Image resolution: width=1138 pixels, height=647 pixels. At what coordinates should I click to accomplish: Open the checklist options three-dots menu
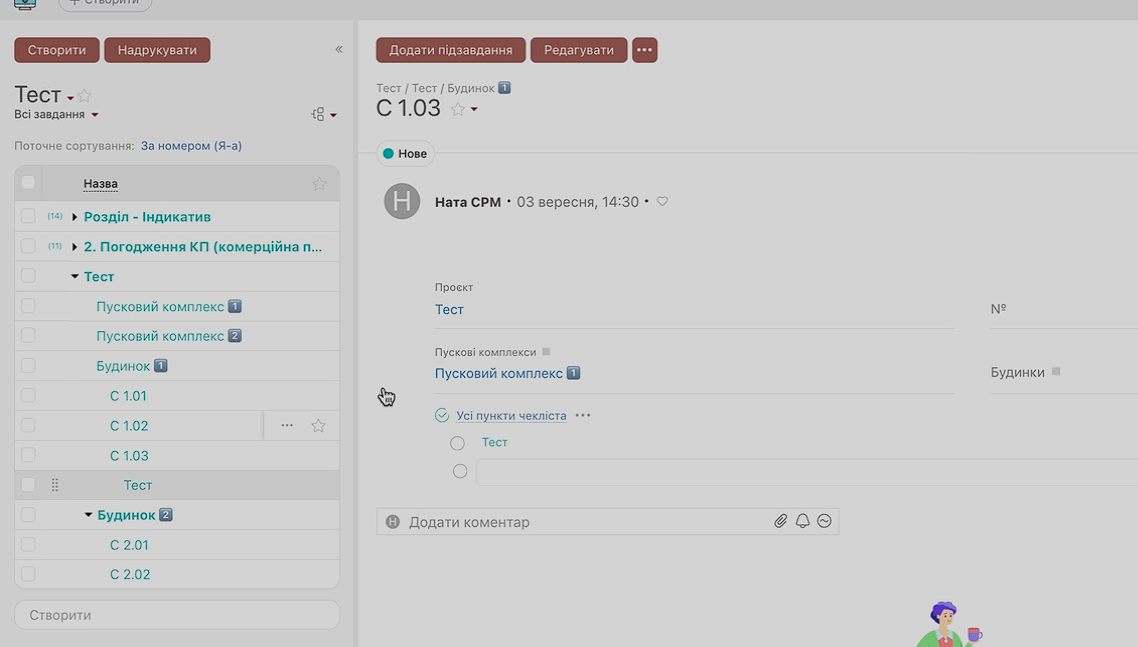pyautogui.click(x=583, y=416)
